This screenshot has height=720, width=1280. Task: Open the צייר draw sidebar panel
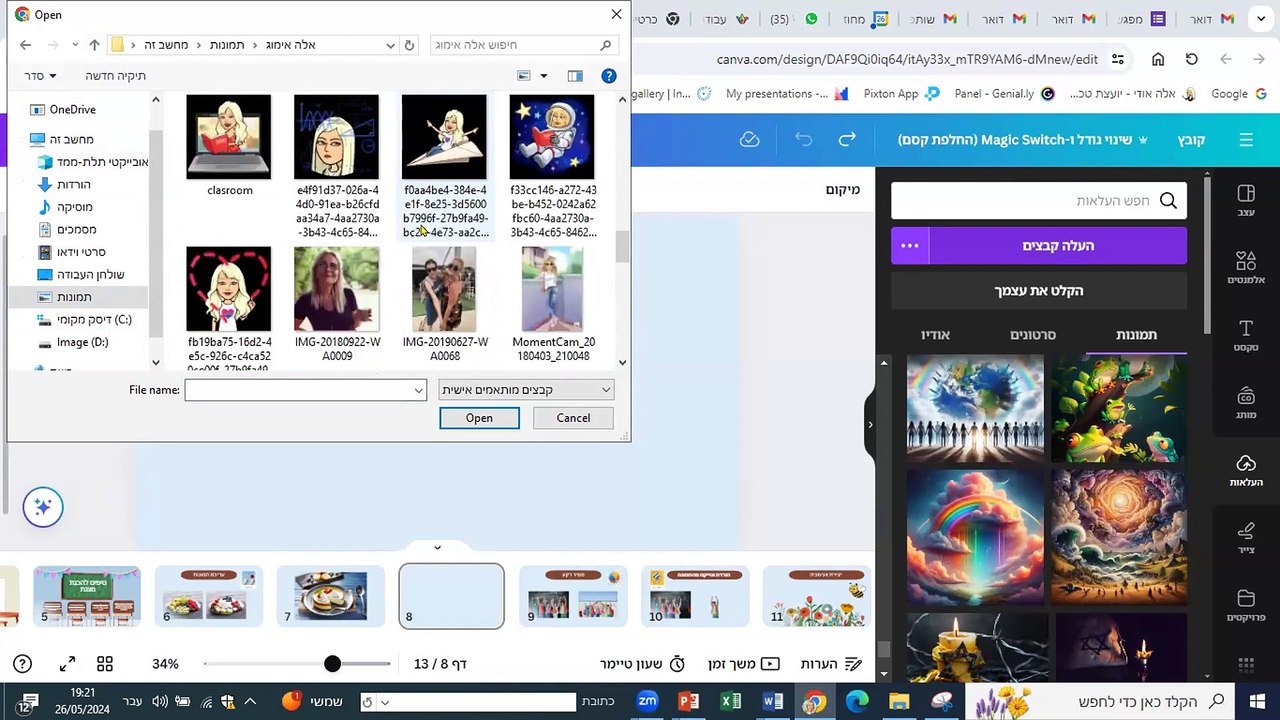coord(1246,537)
